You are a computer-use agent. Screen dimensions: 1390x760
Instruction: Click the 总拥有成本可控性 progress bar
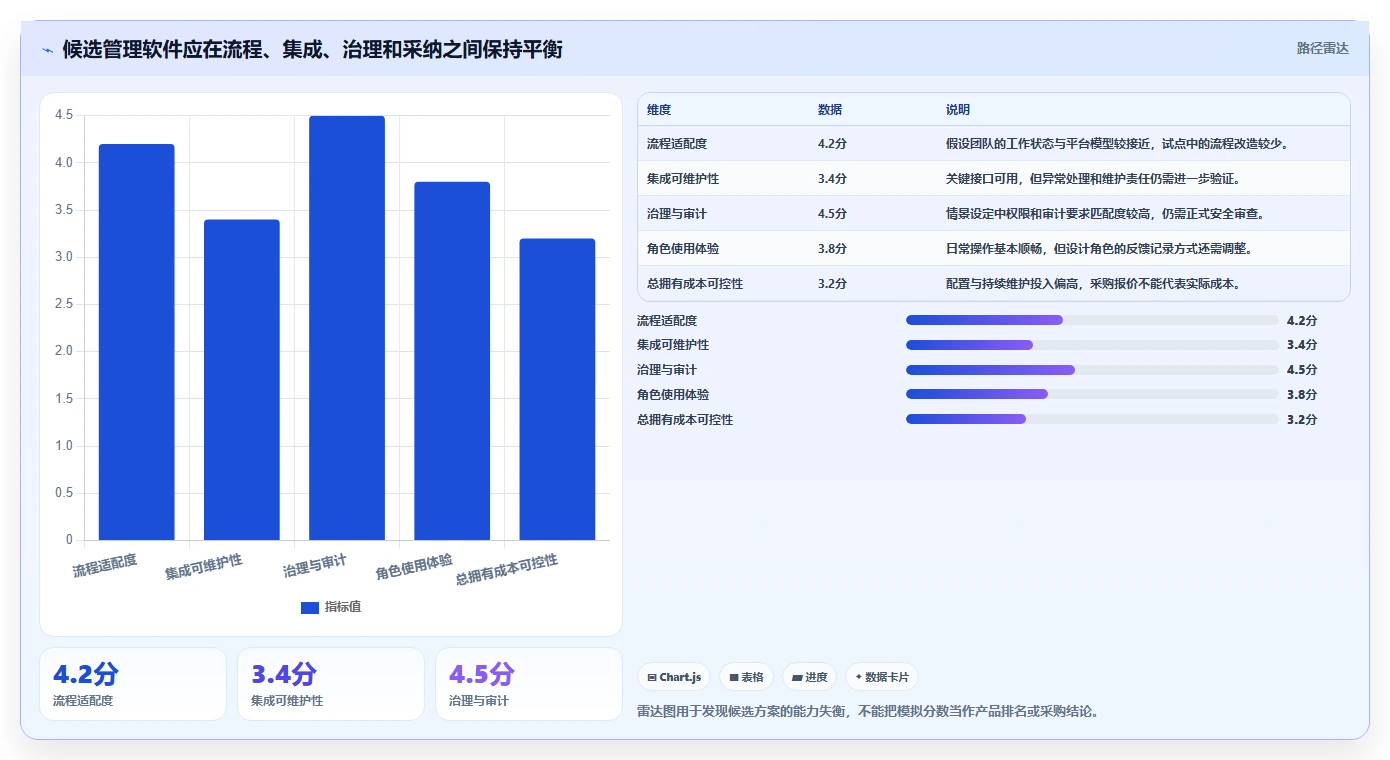pos(1092,419)
